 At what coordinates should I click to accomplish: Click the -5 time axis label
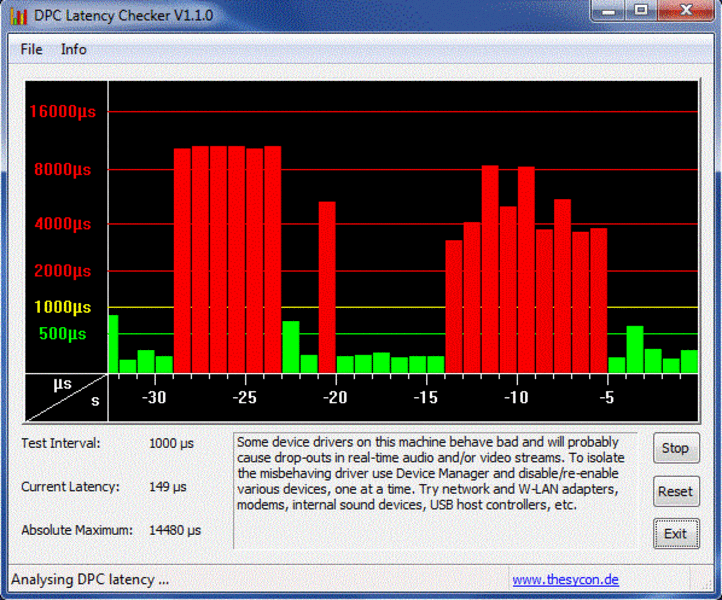(607, 397)
